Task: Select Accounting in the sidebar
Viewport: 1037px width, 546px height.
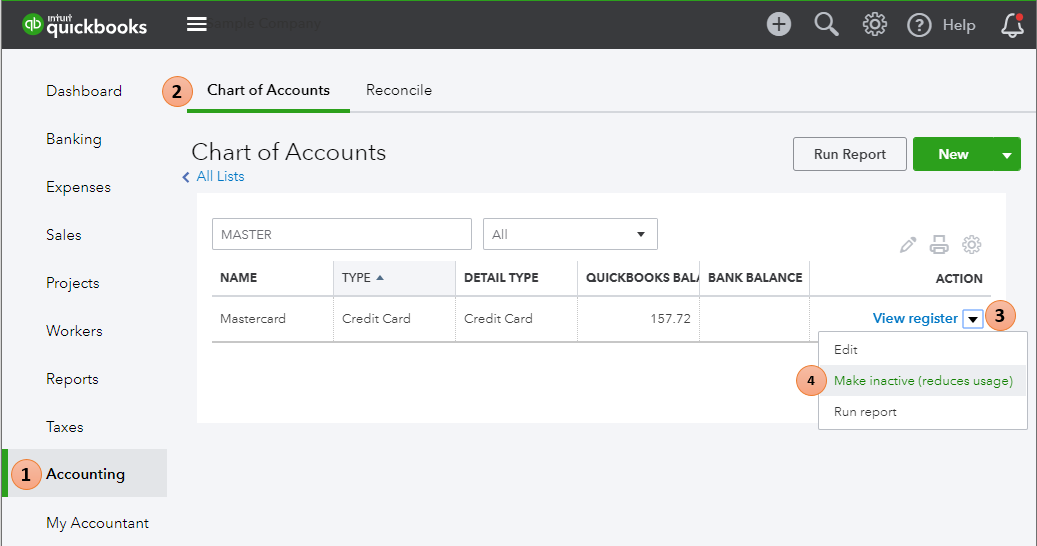Action: coord(85,474)
